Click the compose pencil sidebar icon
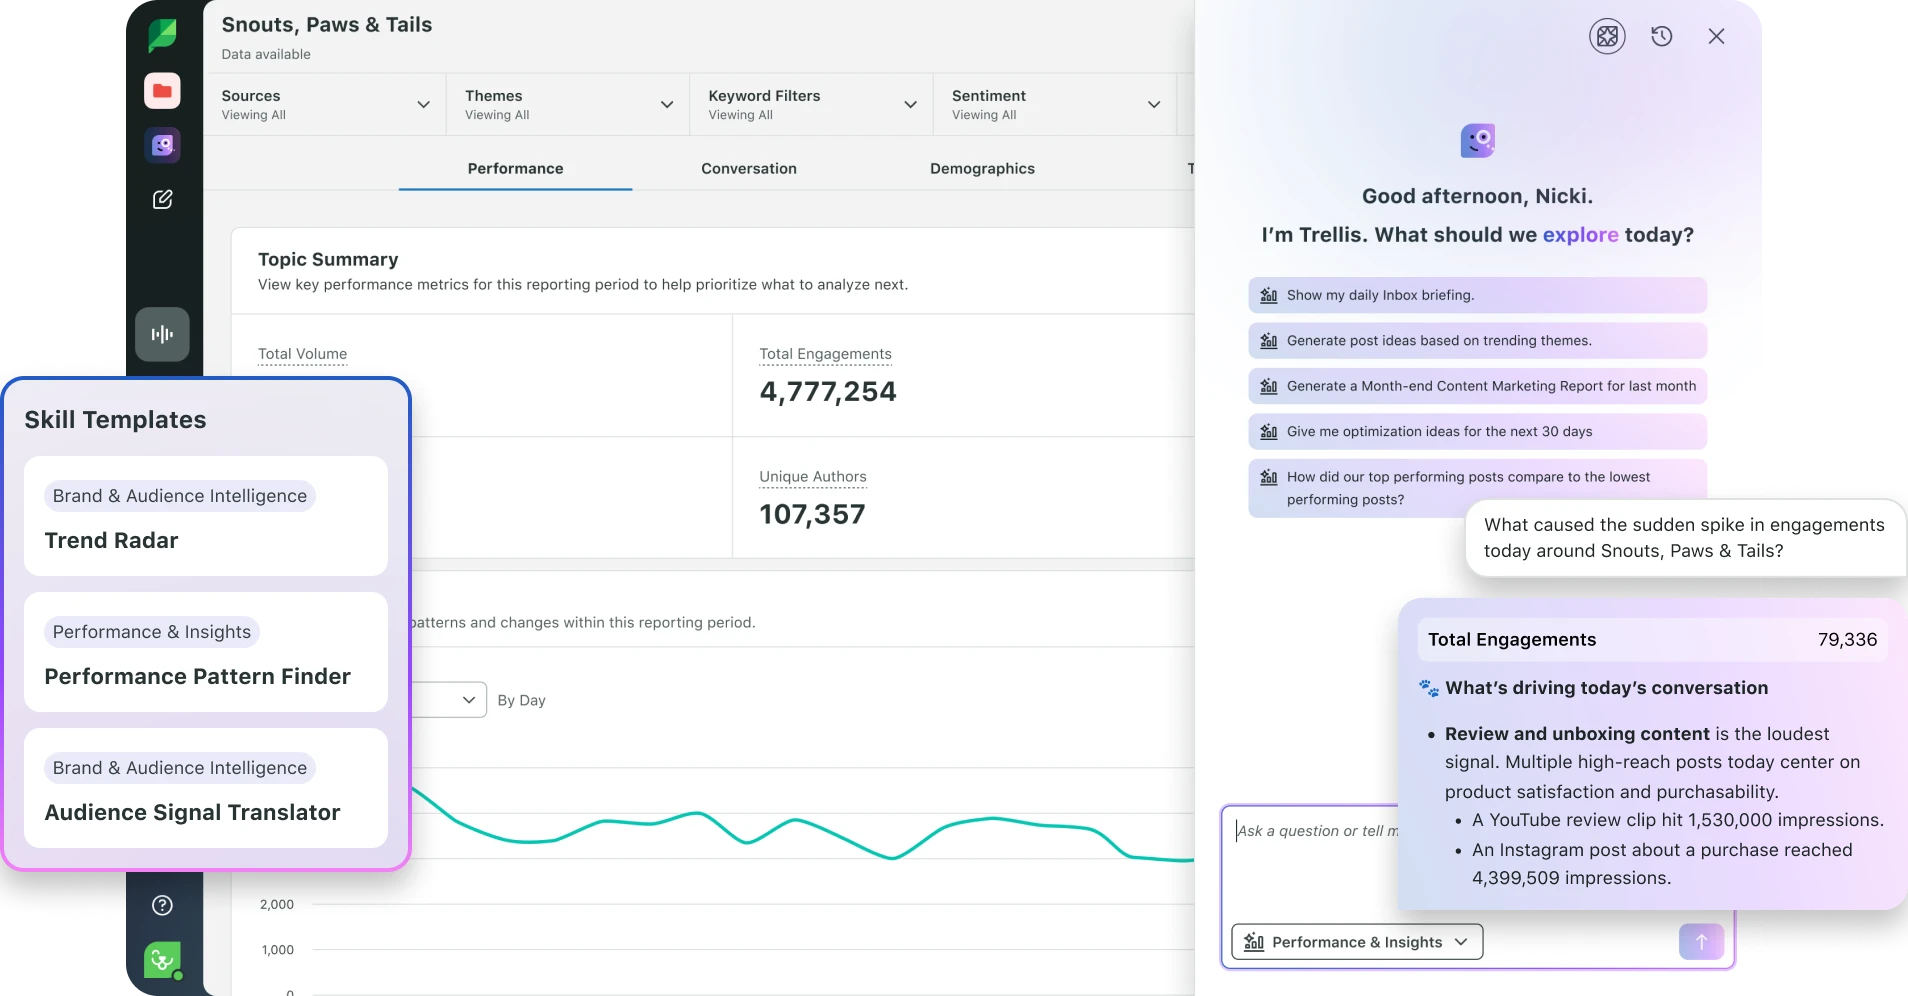1908x996 pixels. pyautogui.click(x=162, y=200)
